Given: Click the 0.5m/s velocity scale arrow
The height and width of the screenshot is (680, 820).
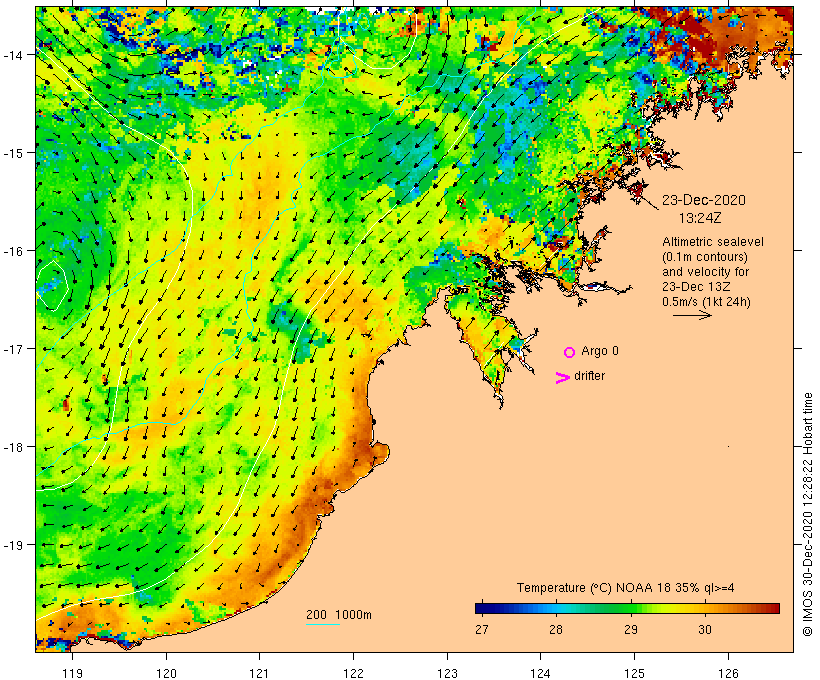Looking at the screenshot, I should (692, 315).
